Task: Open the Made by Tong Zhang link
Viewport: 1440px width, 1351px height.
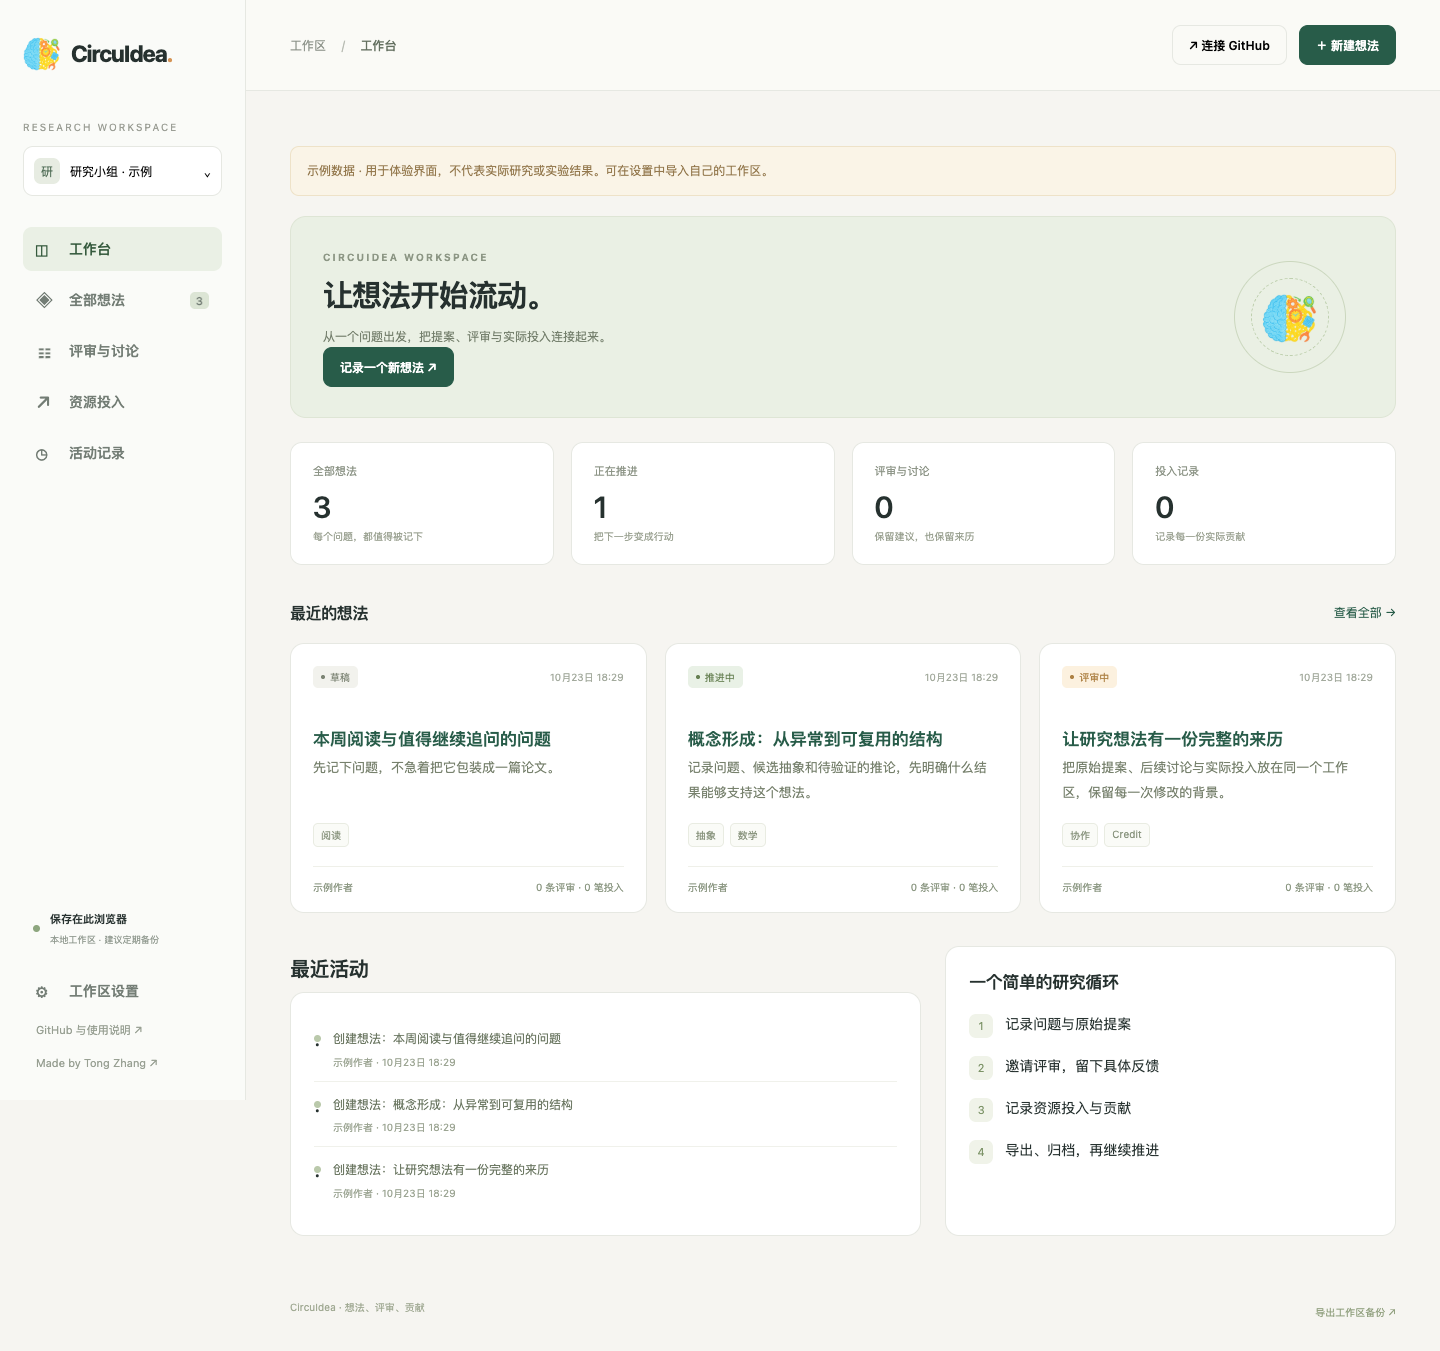Action: point(97,1063)
